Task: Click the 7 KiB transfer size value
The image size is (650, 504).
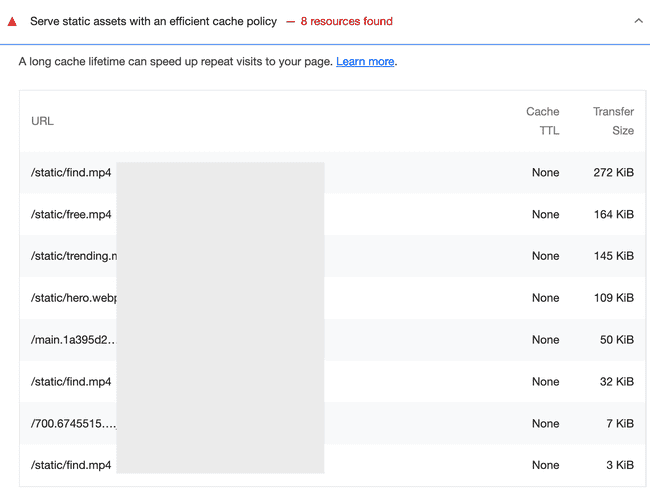Action: [617, 424]
